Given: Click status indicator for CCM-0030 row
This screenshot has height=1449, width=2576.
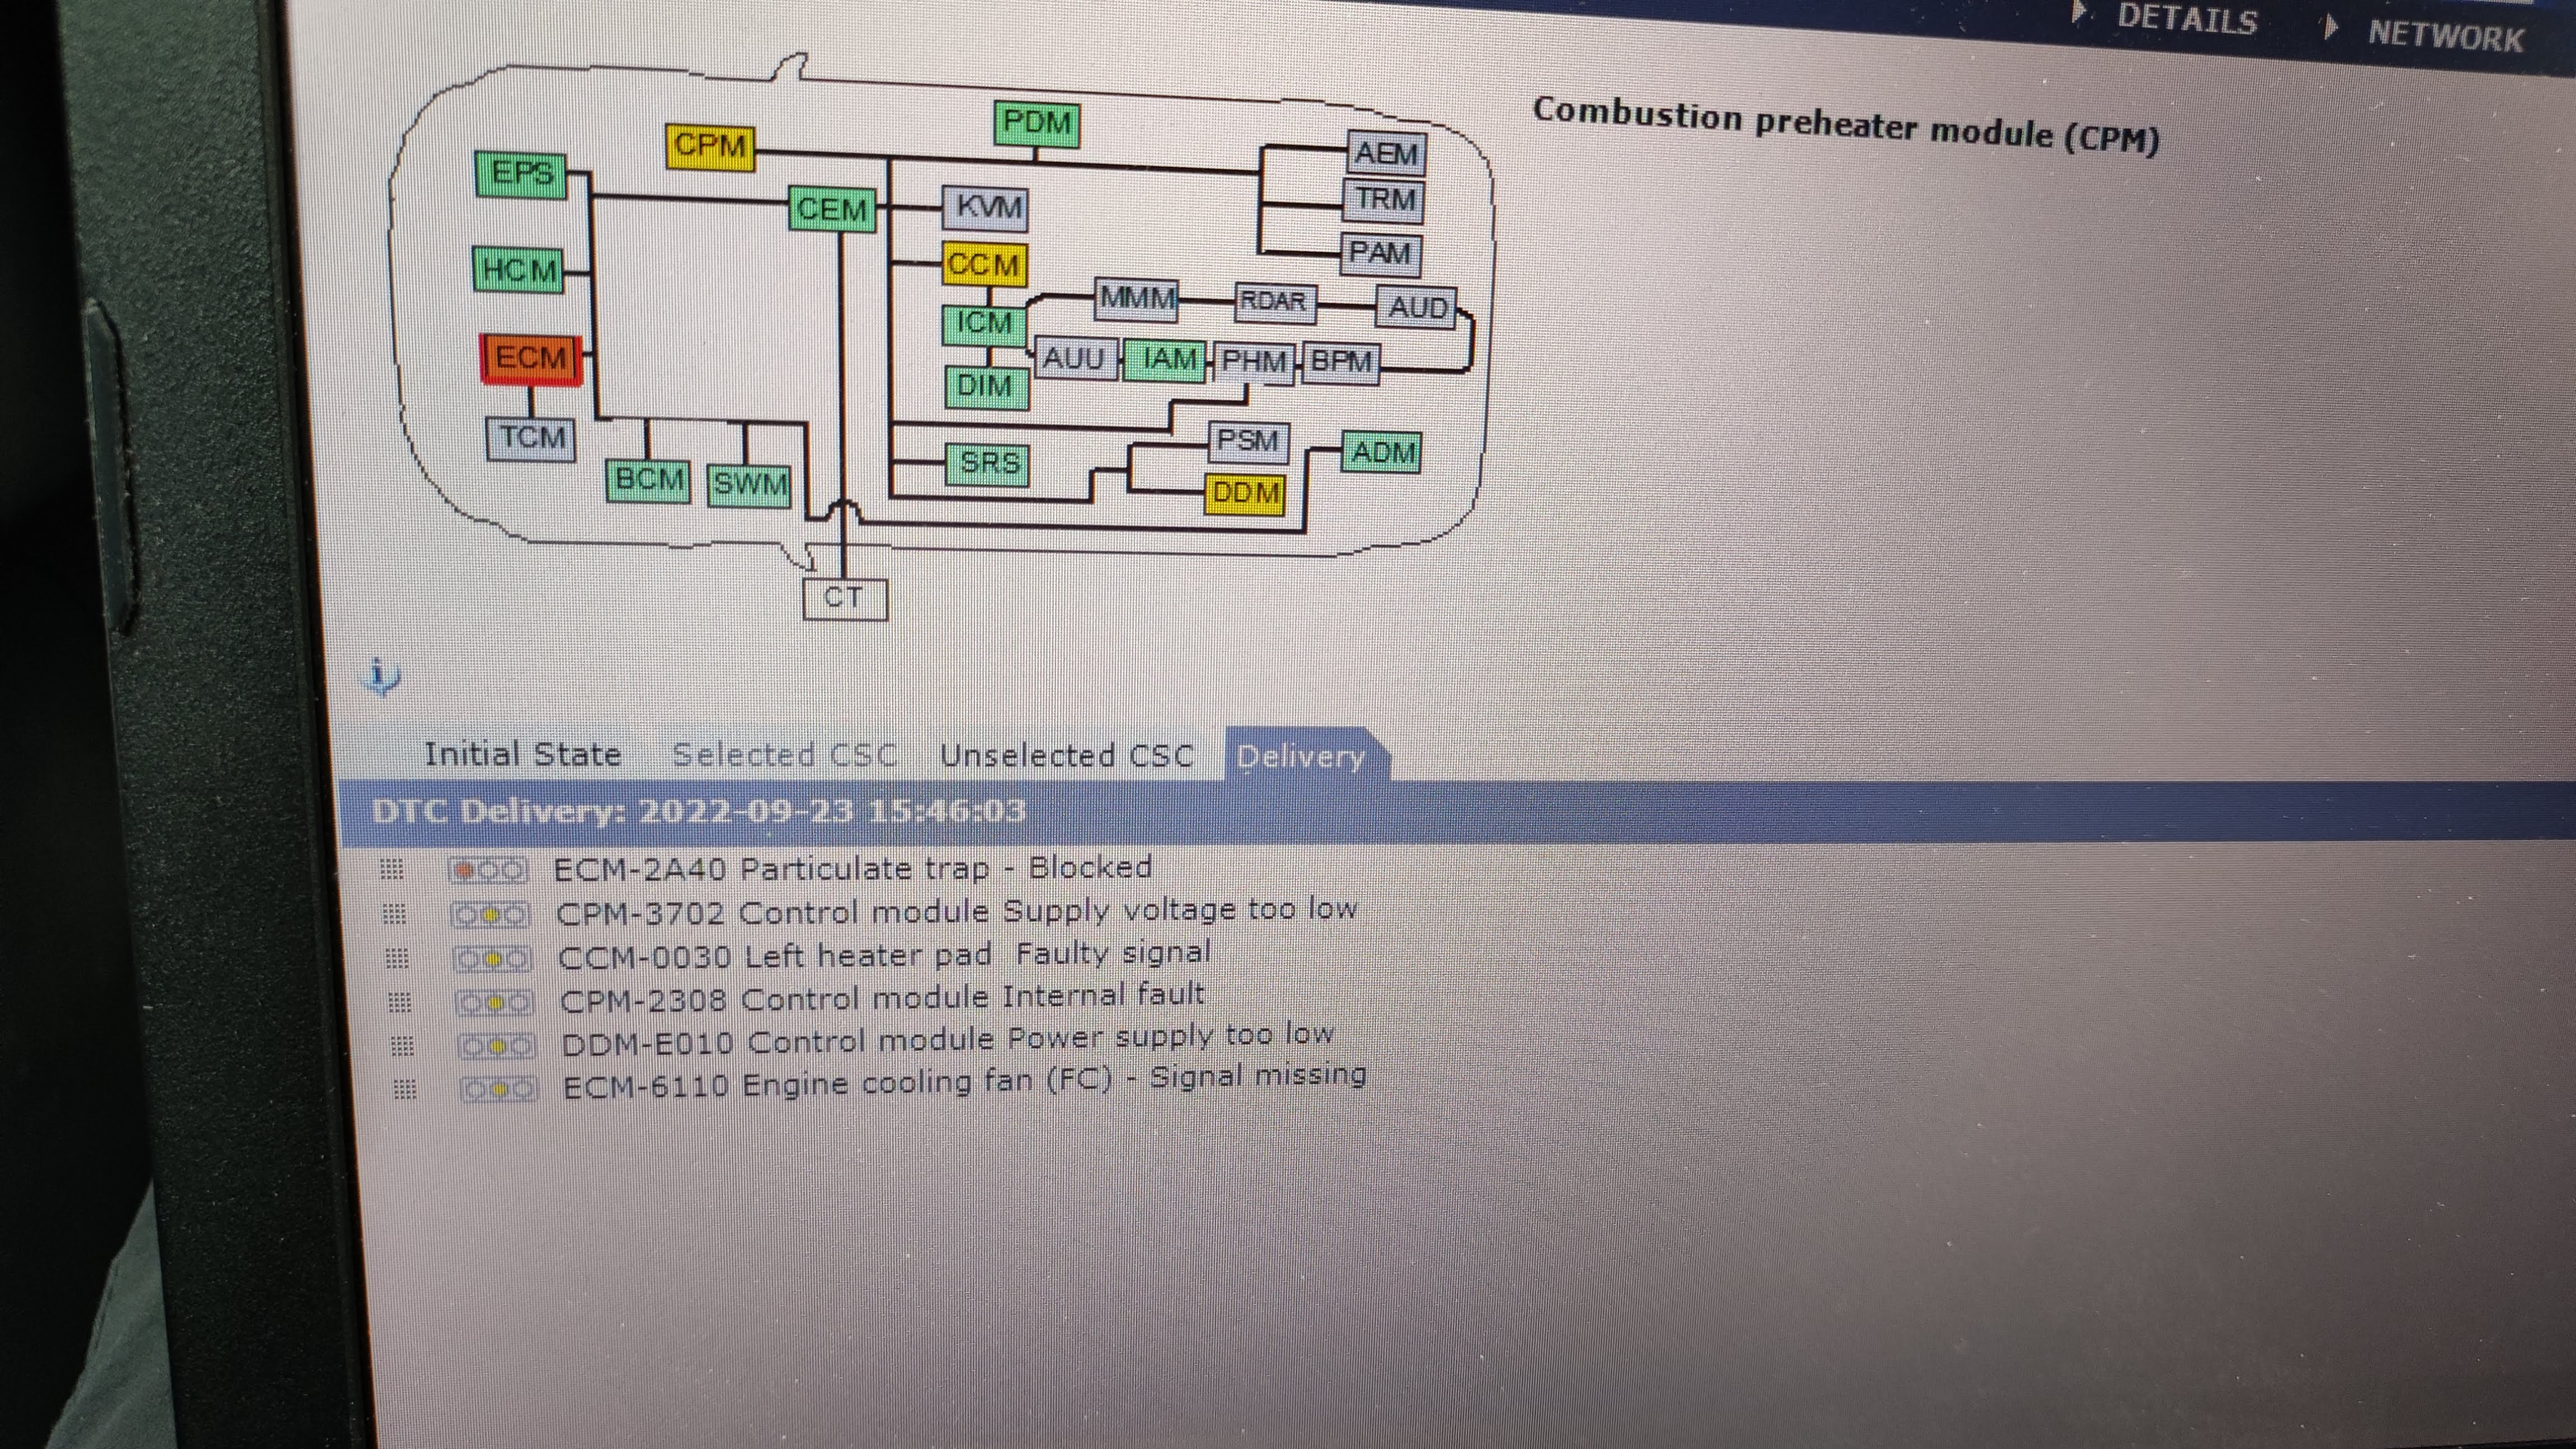Looking at the screenshot, I should (x=492, y=960).
